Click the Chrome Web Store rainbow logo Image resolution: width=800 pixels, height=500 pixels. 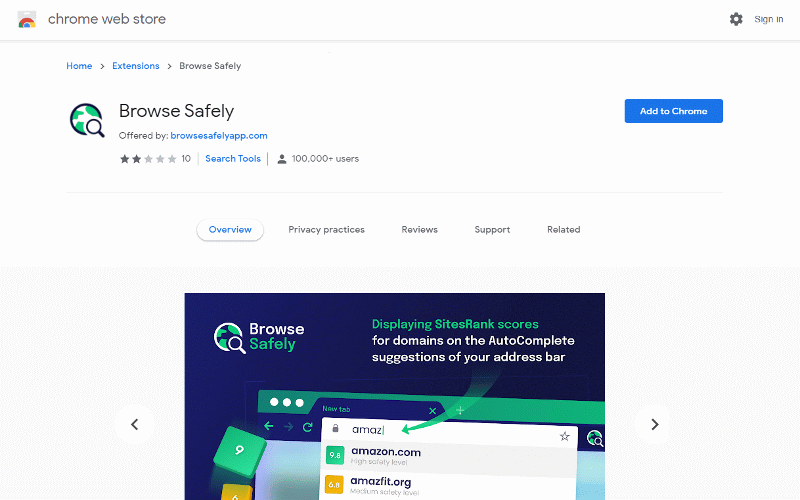[x=27, y=19]
